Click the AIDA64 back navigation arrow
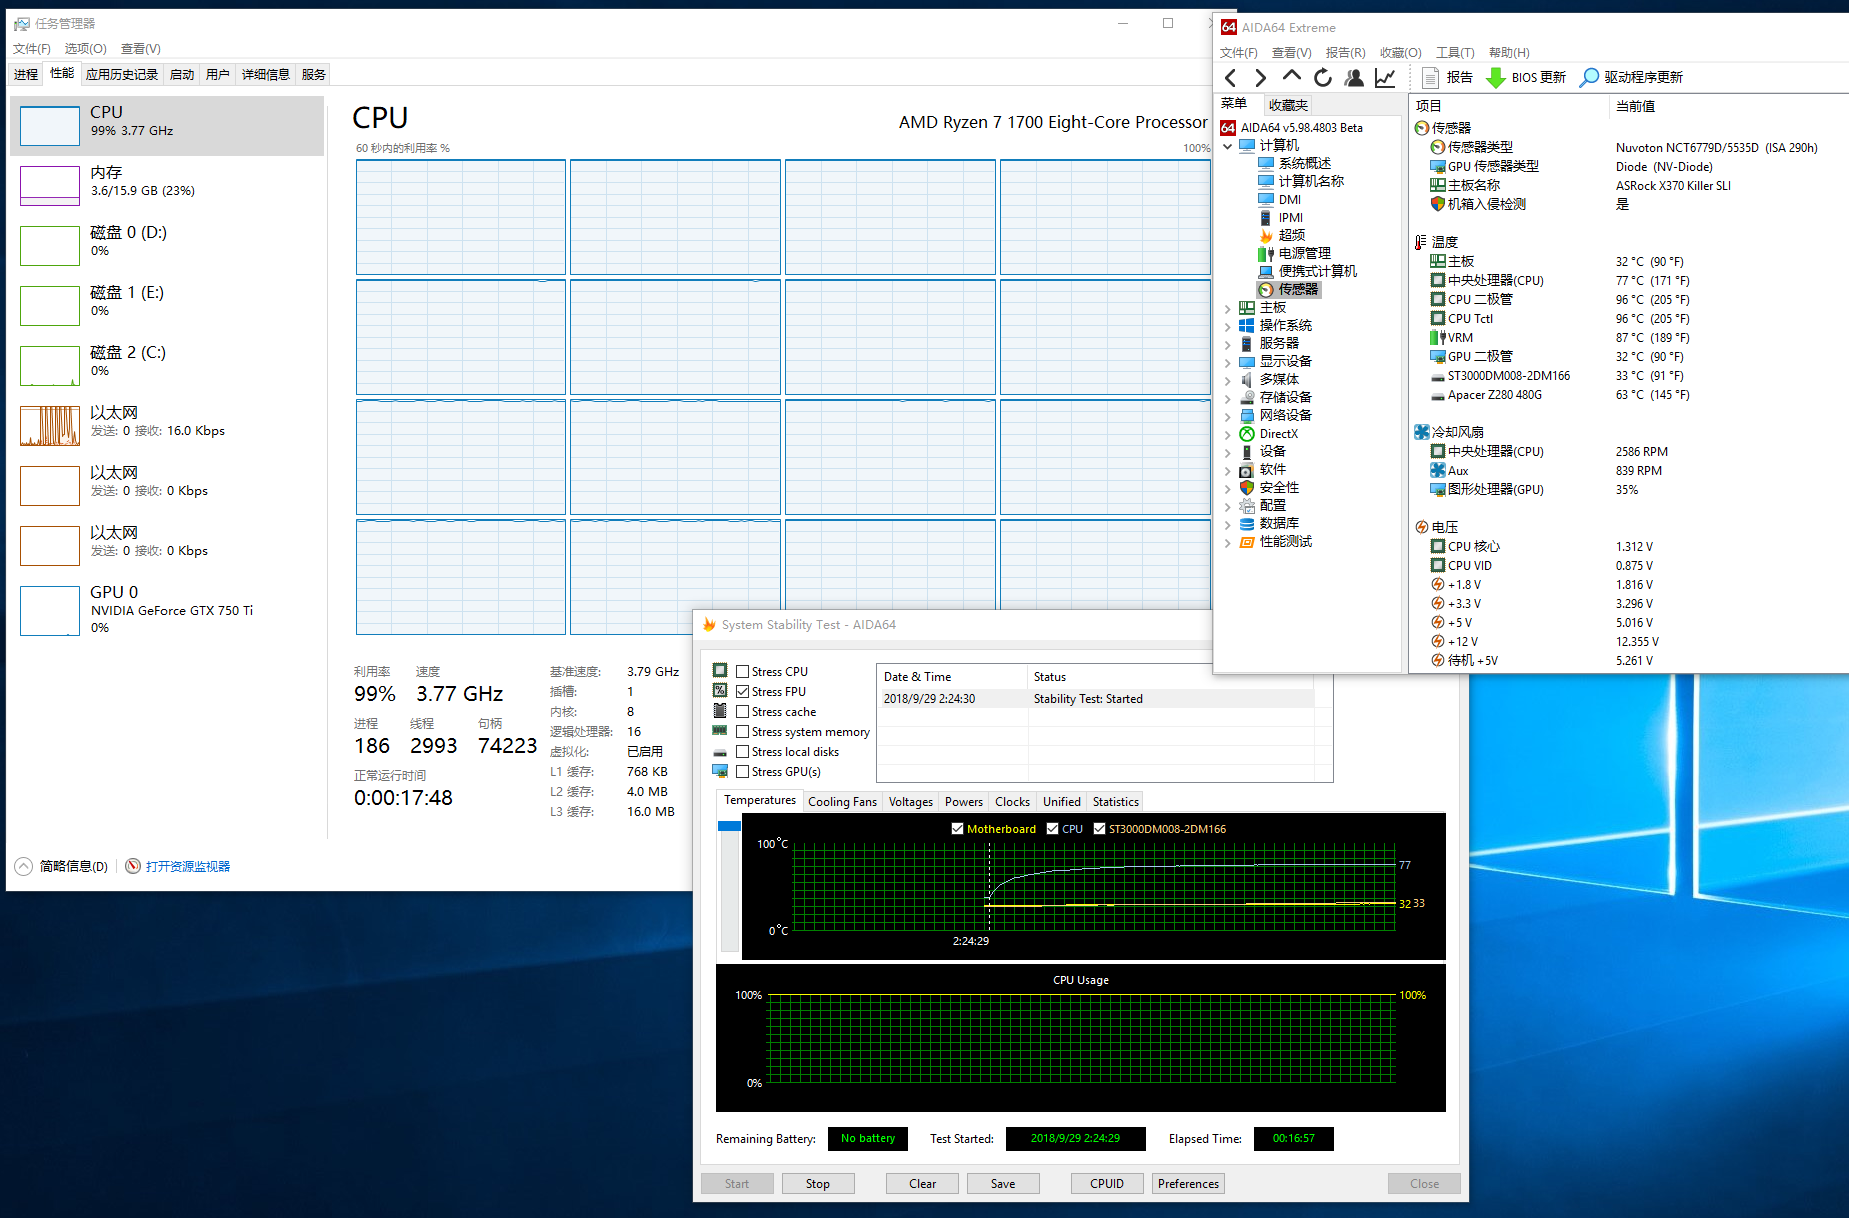Viewport: 1849px width, 1218px height. tap(1231, 78)
